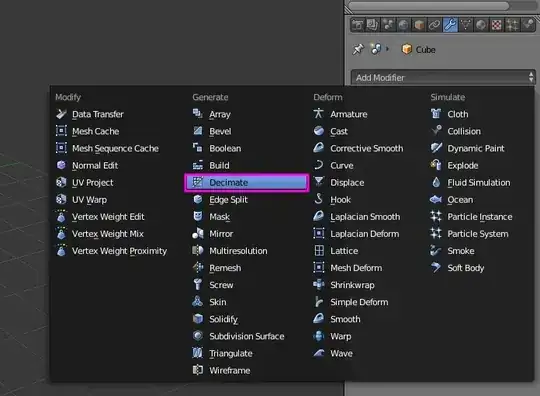The height and width of the screenshot is (396, 540).
Task: Add the Laplacian Smooth modifier
Action: pos(357,217)
